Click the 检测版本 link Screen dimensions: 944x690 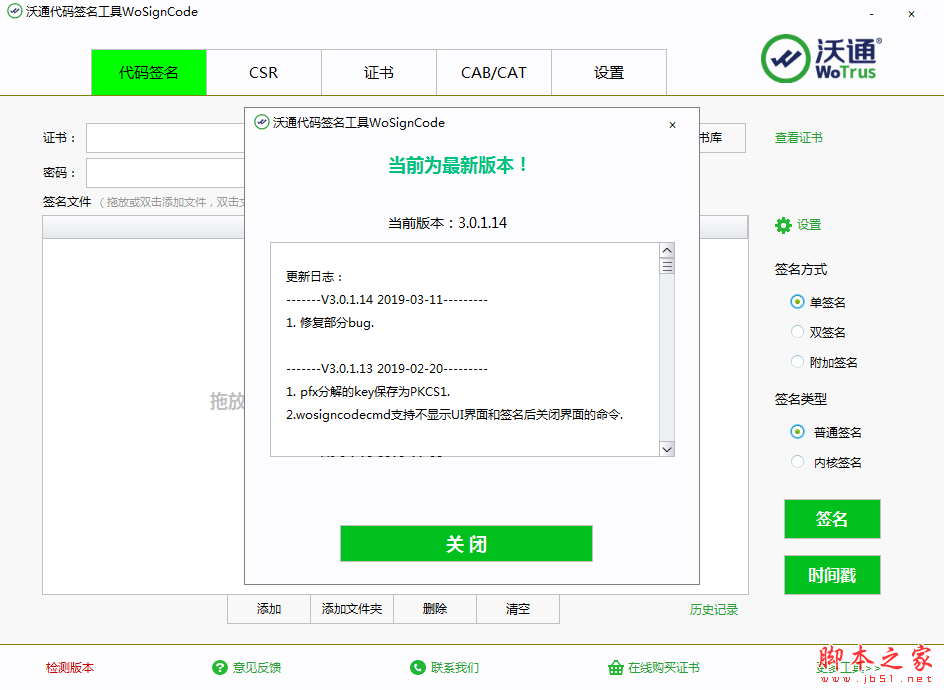click(x=70, y=667)
